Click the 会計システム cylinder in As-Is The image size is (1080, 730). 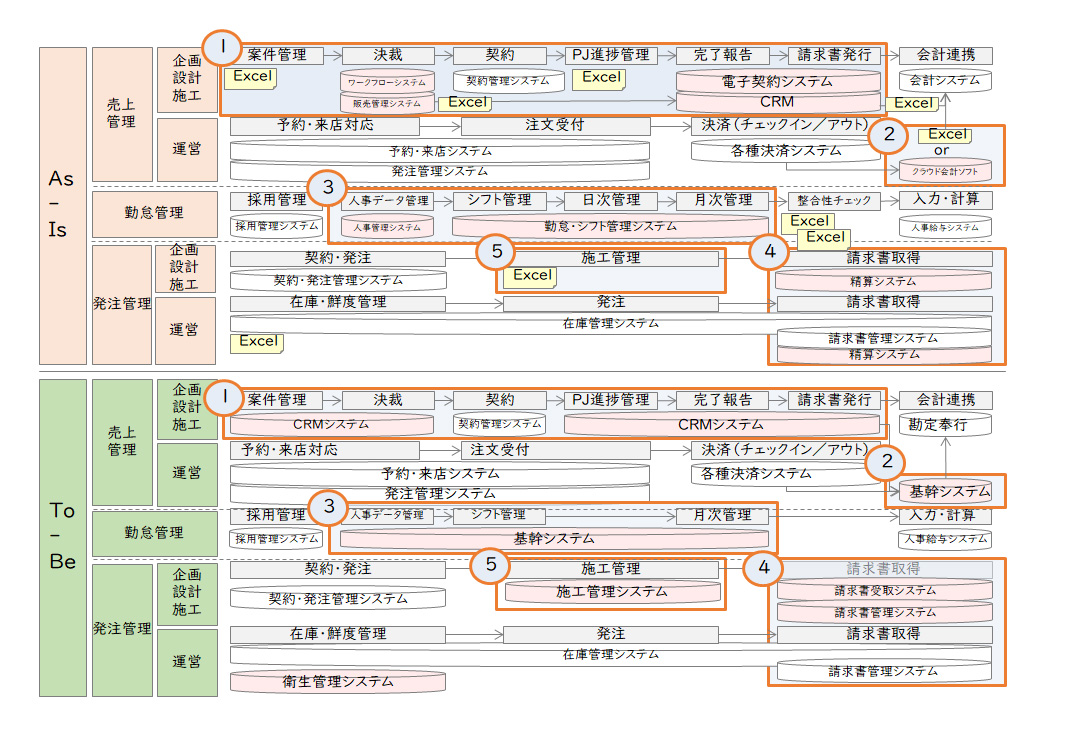point(945,80)
